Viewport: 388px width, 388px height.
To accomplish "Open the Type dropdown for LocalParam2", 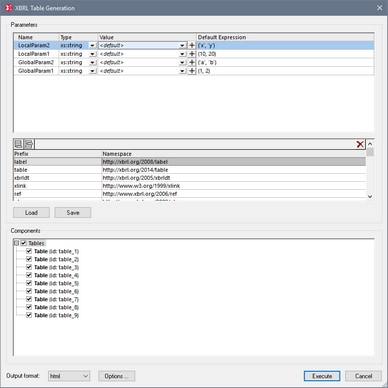I will tap(92, 45).
